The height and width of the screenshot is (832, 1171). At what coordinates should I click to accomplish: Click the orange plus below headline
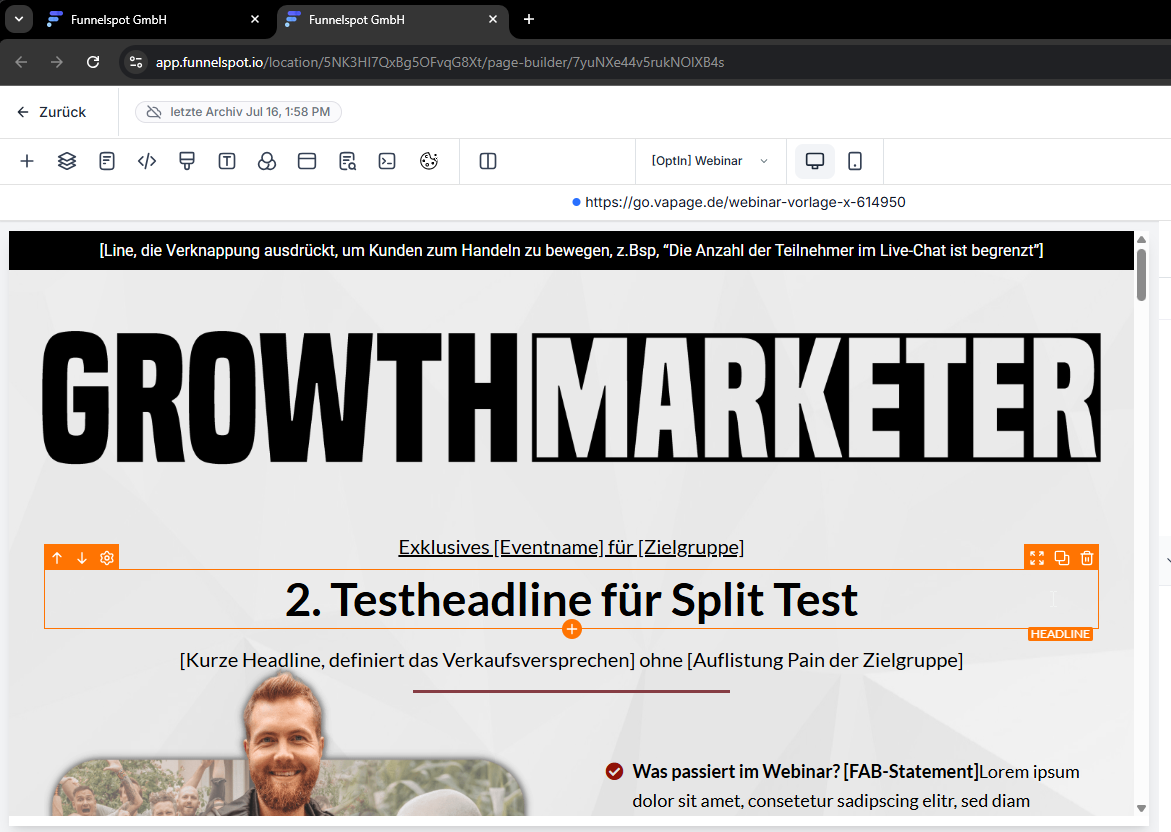(x=572, y=630)
